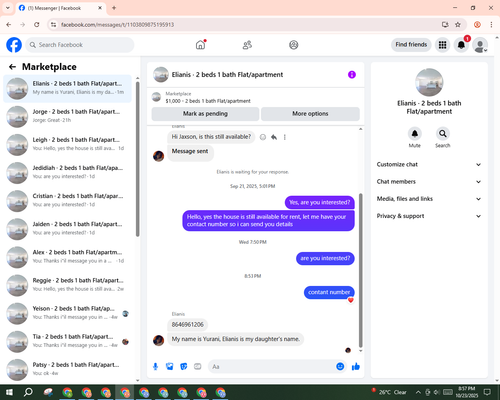The image size is (500, 400).
Task: Open the tab search dropdown in Chrome
Action: coord(8,8)
